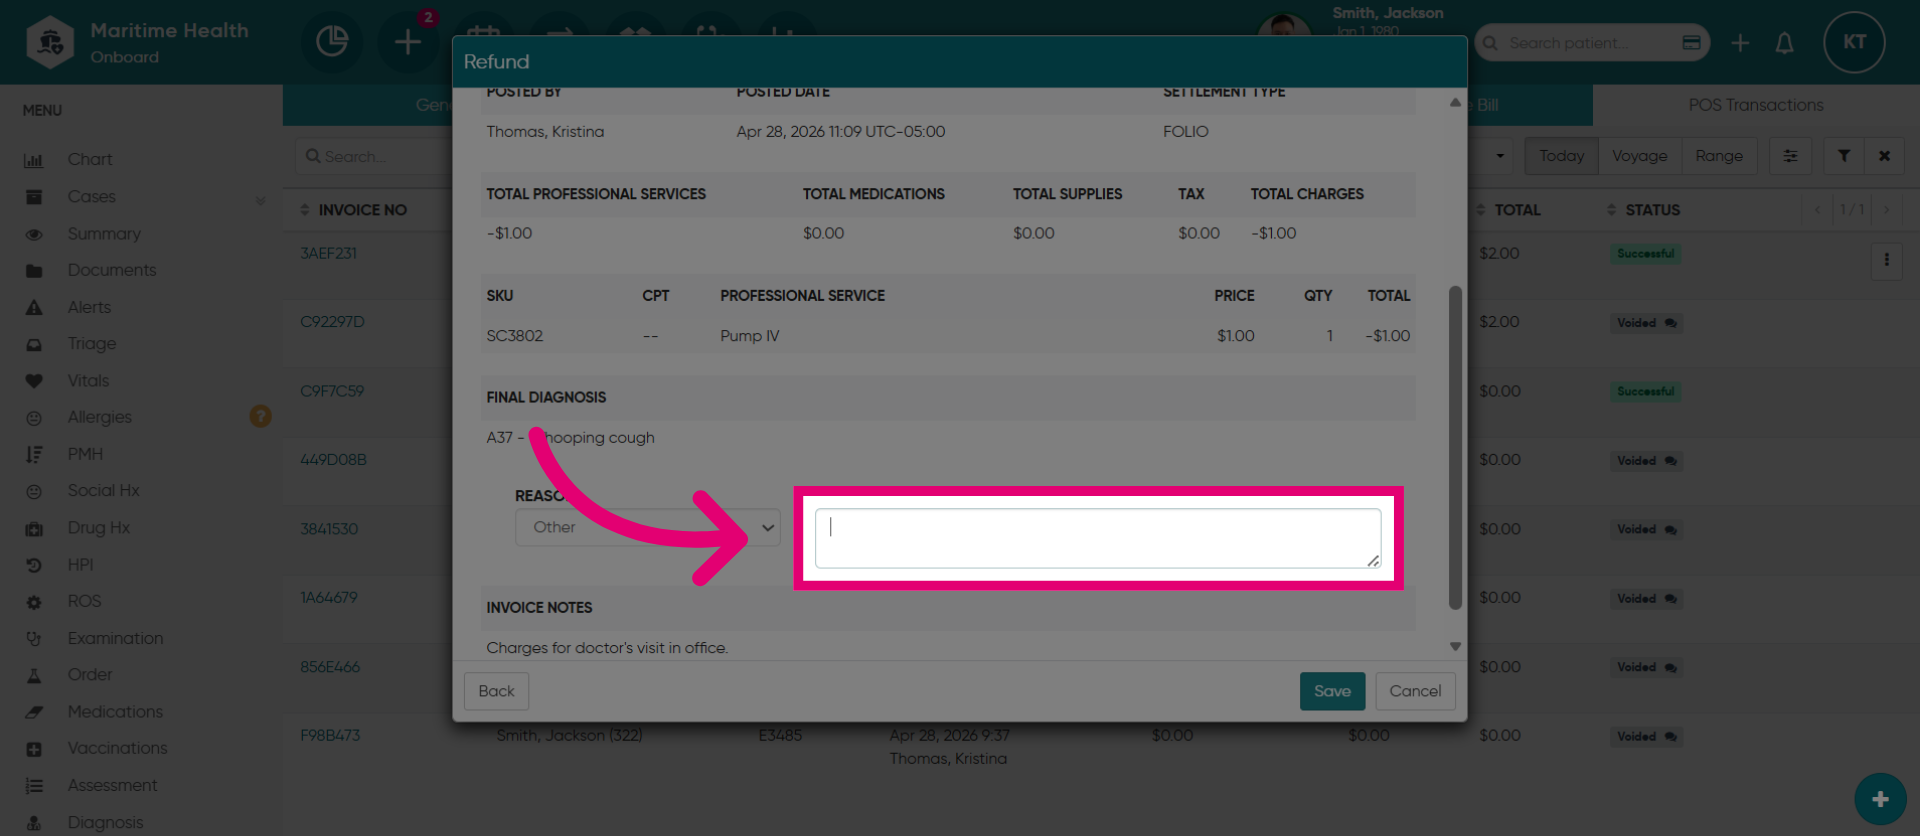Clear filters with the X icon
The image size is (1920, 836).
(1884, 156)
